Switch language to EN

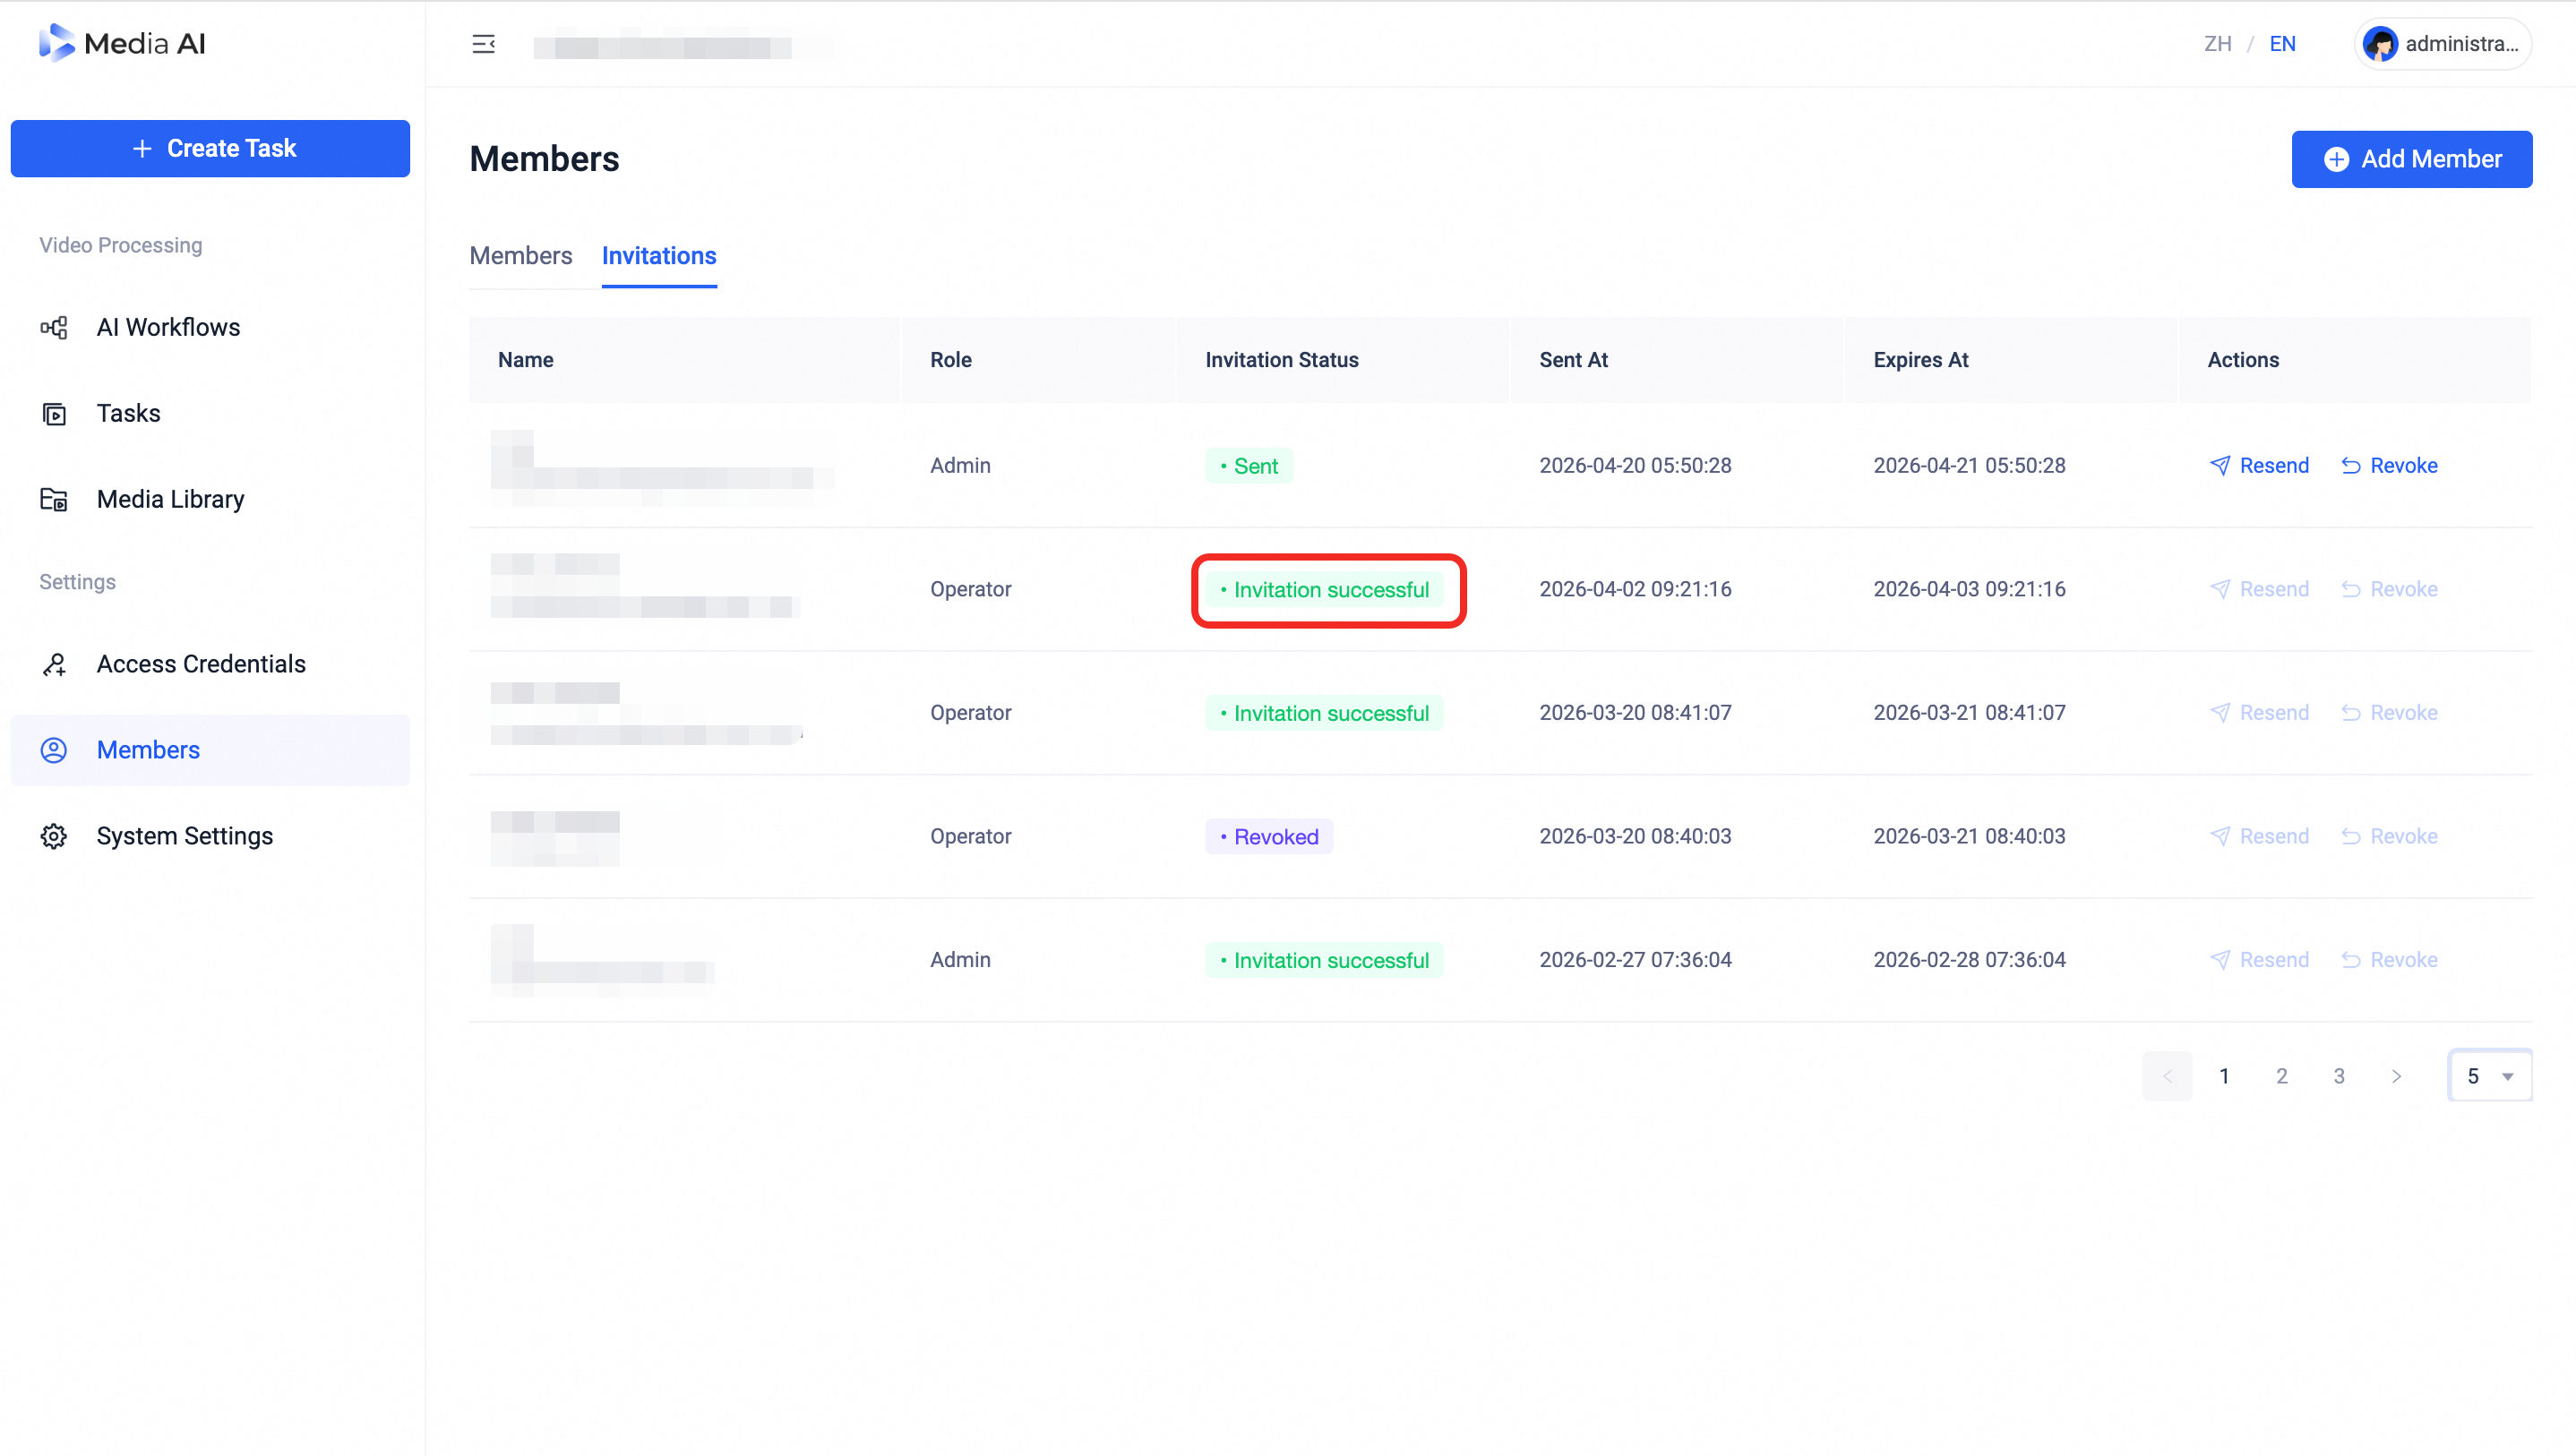click(2282, 44)
